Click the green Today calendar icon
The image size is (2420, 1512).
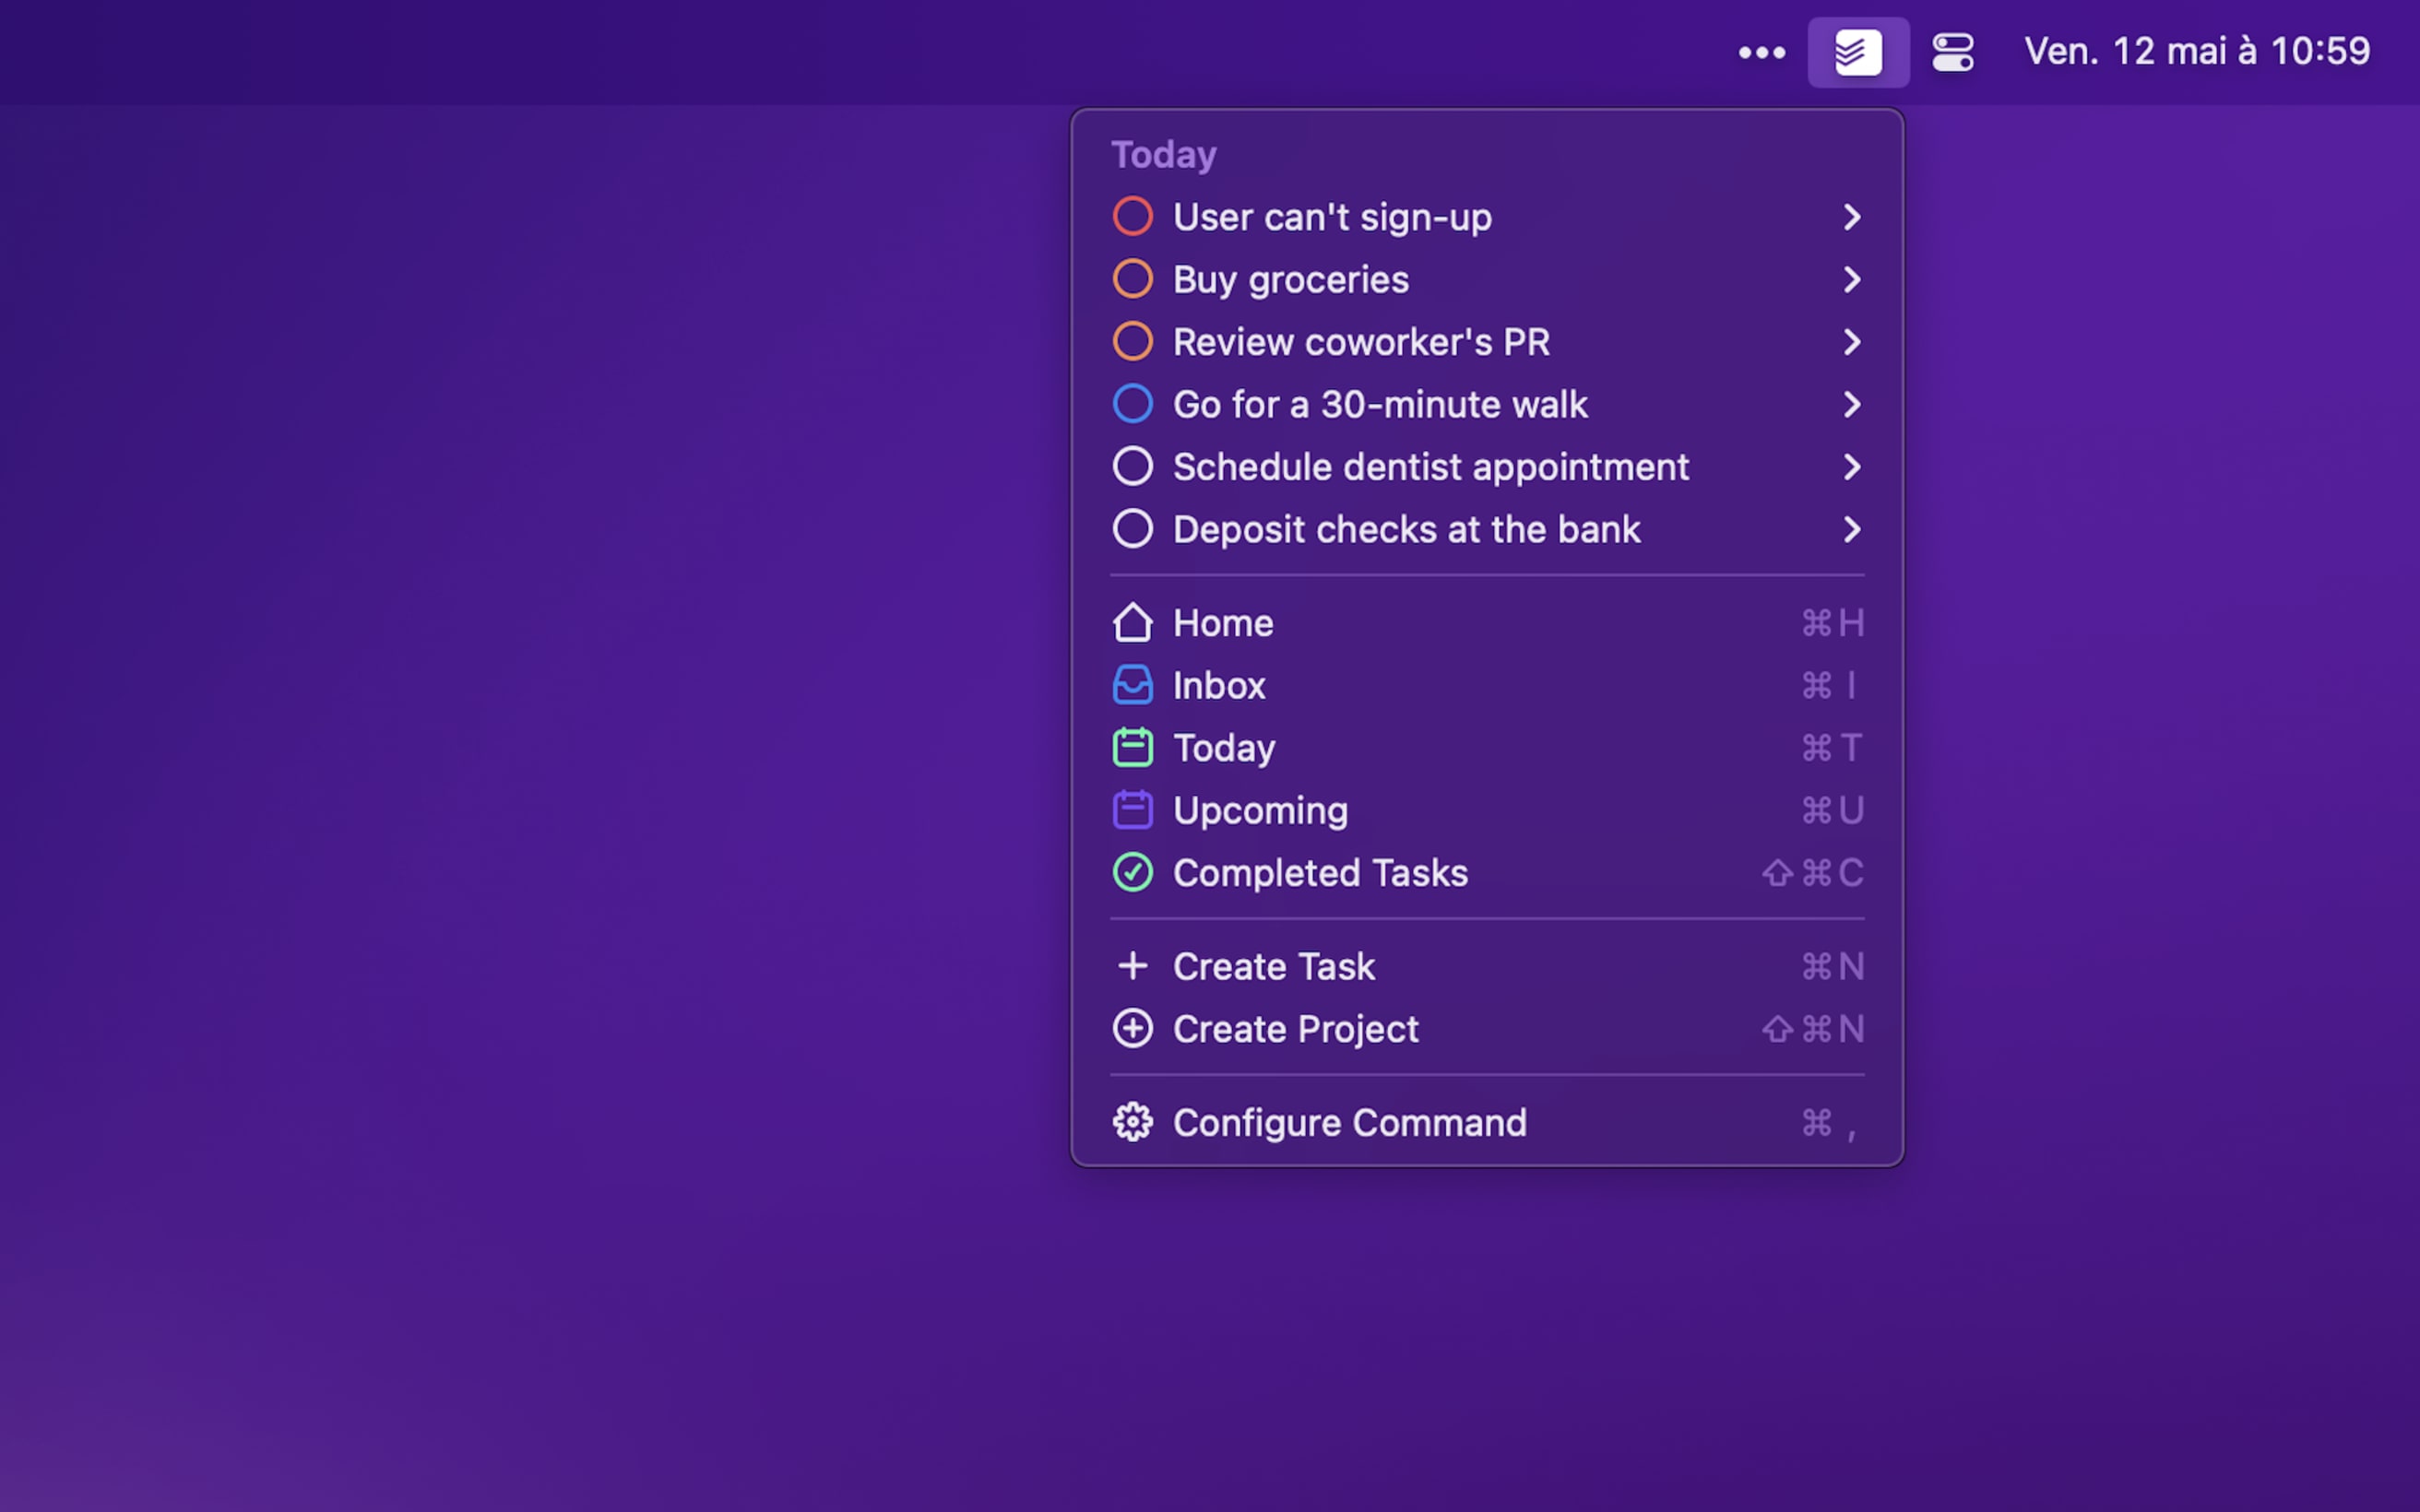[1132, 748]
